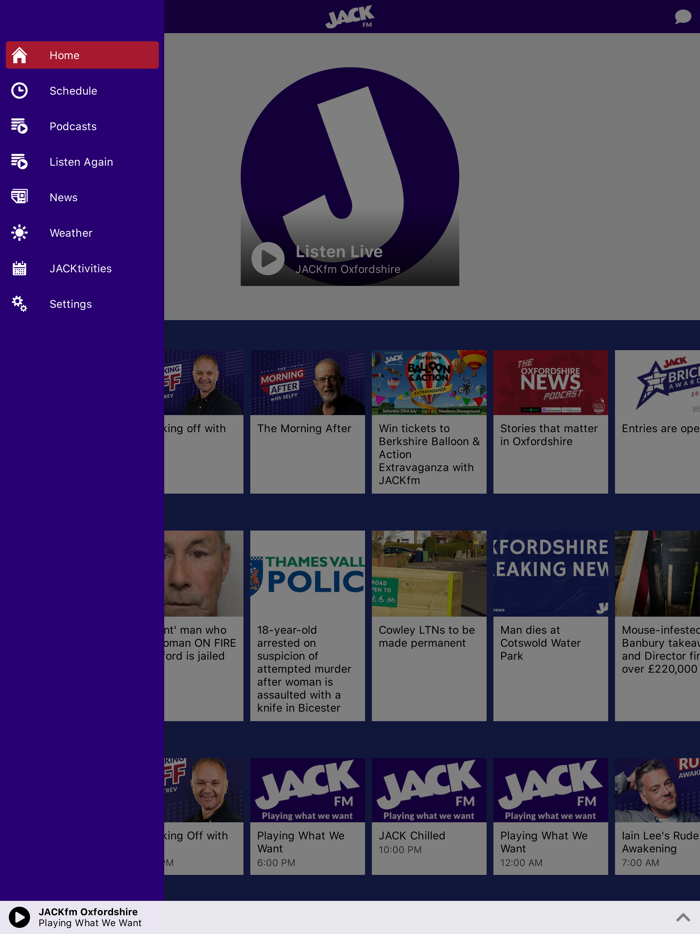Open JACKtivities from the side menu

point(82,269)
